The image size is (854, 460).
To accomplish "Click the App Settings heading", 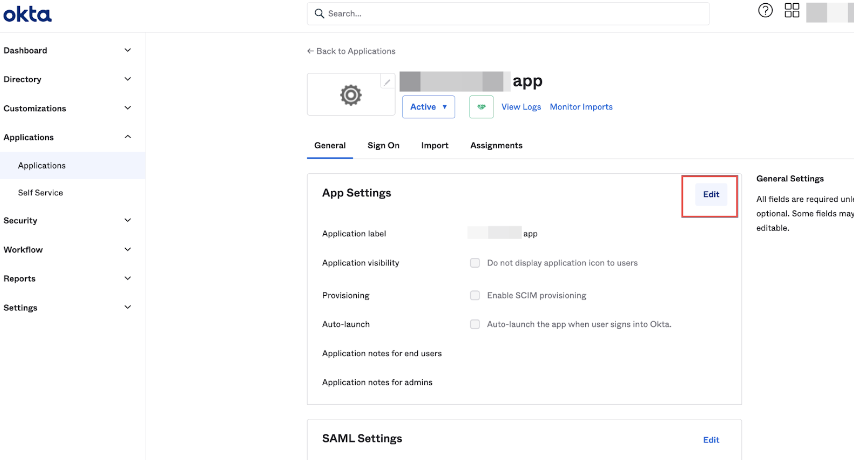I will tap(357, 193).
